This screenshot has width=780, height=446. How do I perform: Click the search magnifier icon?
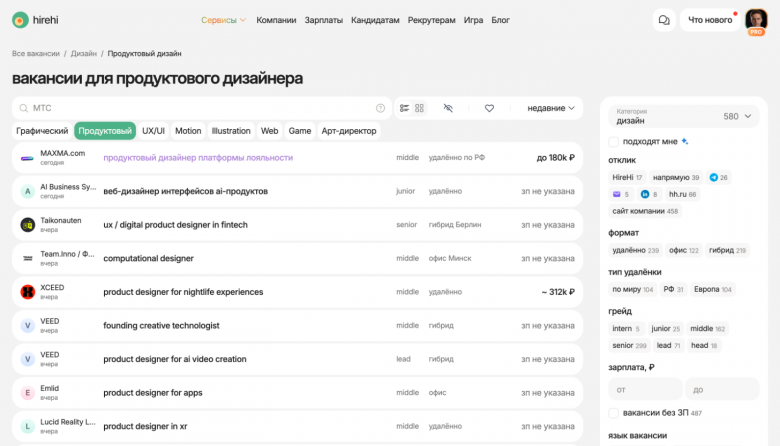coord(23,108)
